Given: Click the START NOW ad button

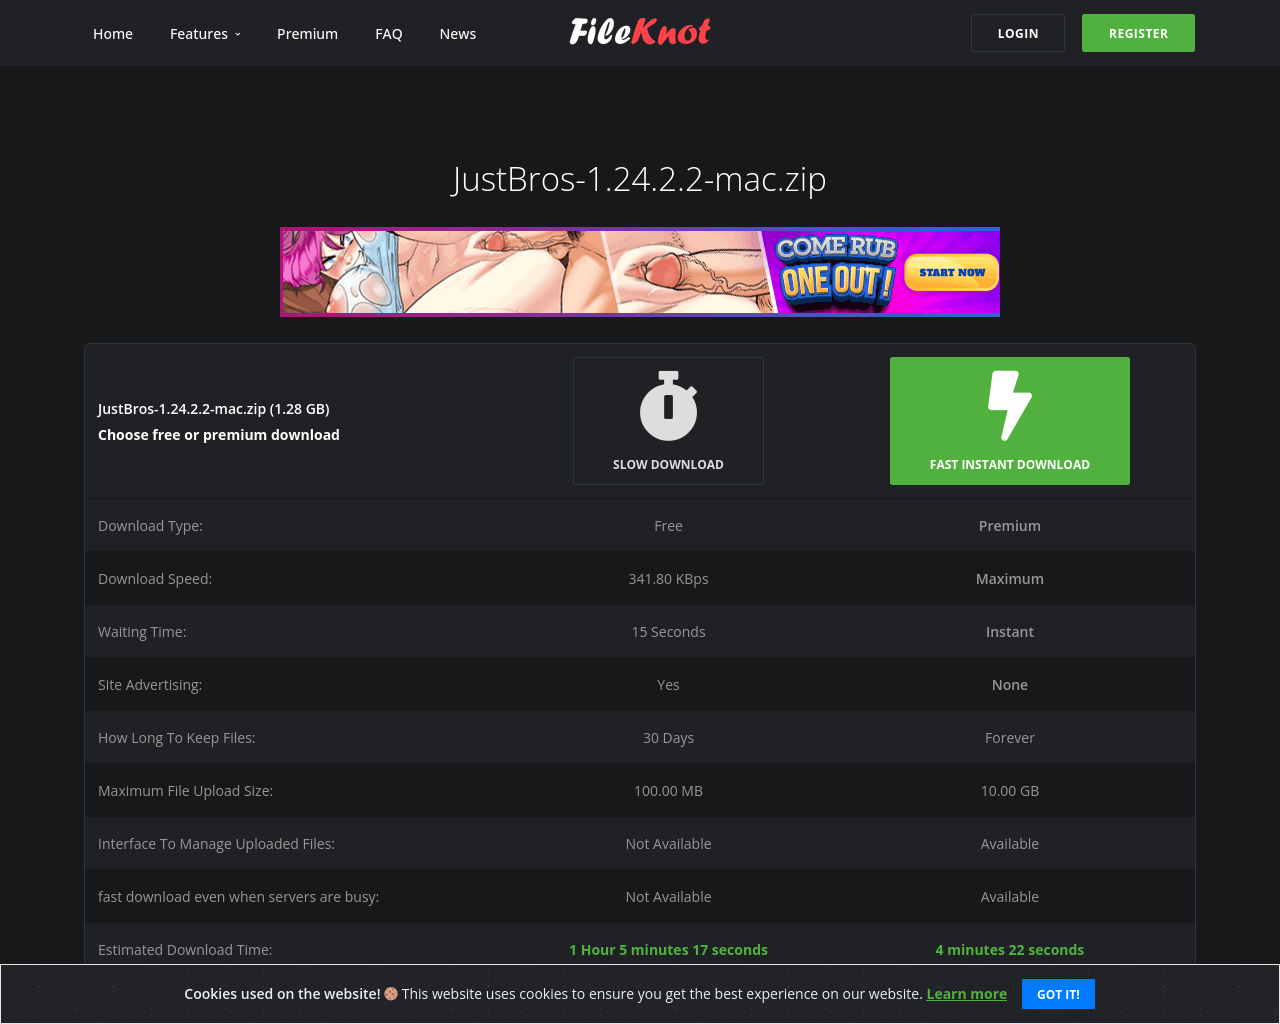Looking at the screenshot, I should click(952, 272).
